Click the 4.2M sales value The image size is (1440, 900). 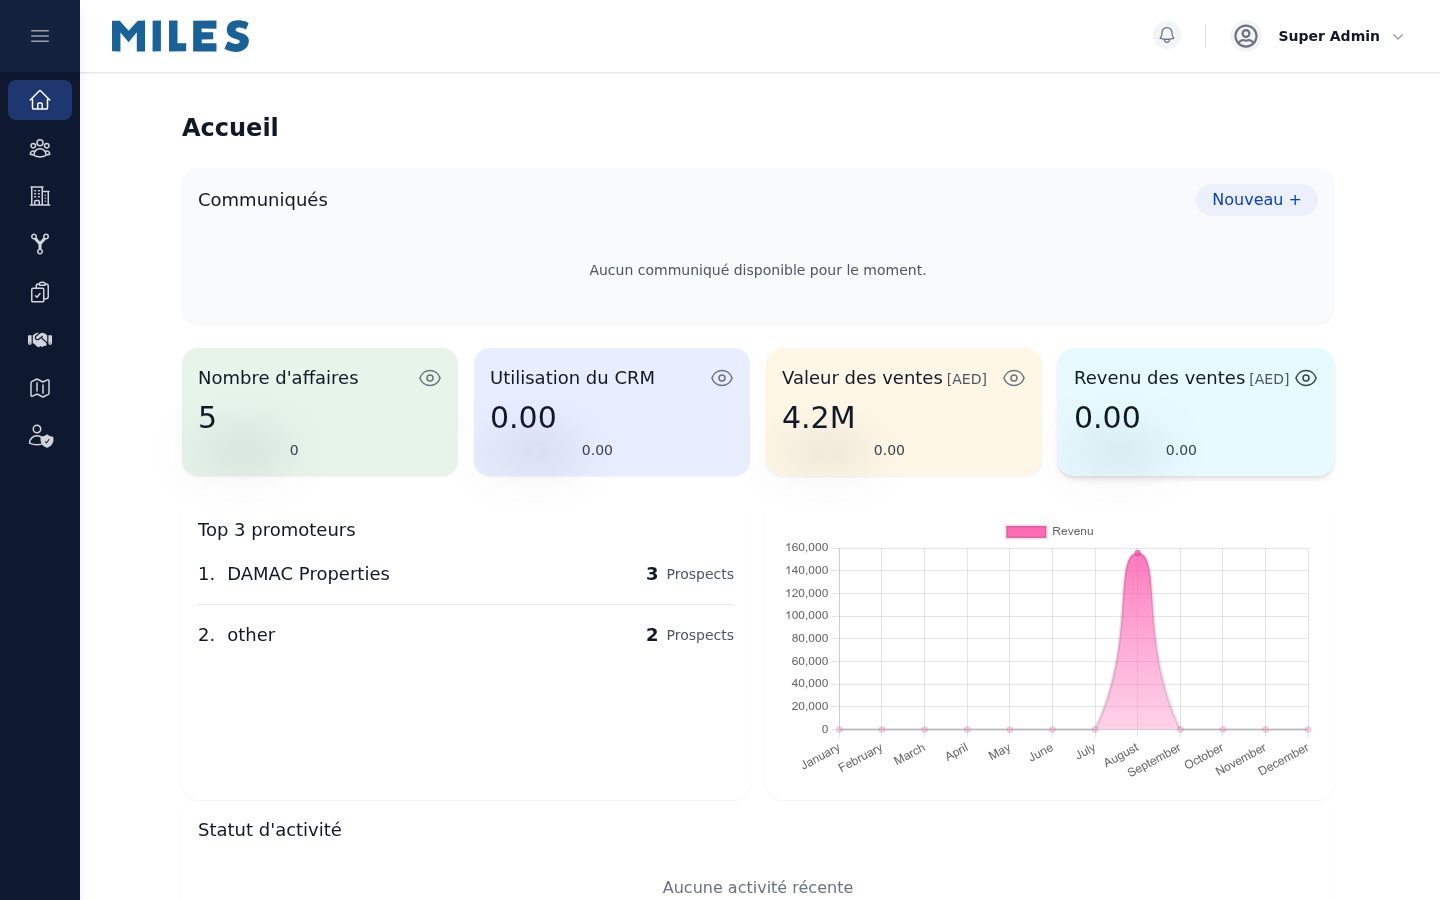819,418
